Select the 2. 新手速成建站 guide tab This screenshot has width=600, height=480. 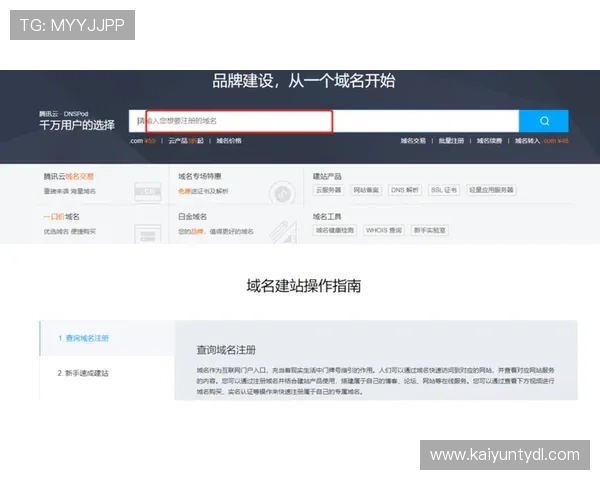[107, 373]
